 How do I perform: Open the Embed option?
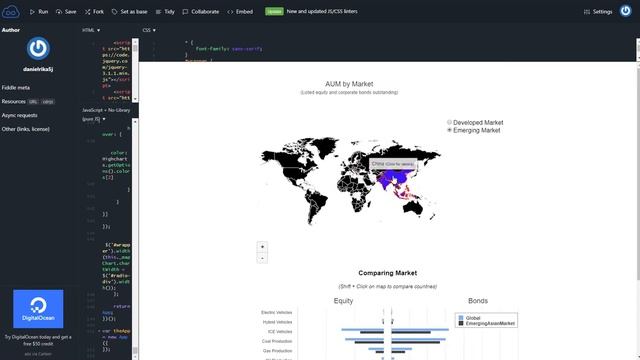point(240,12)
